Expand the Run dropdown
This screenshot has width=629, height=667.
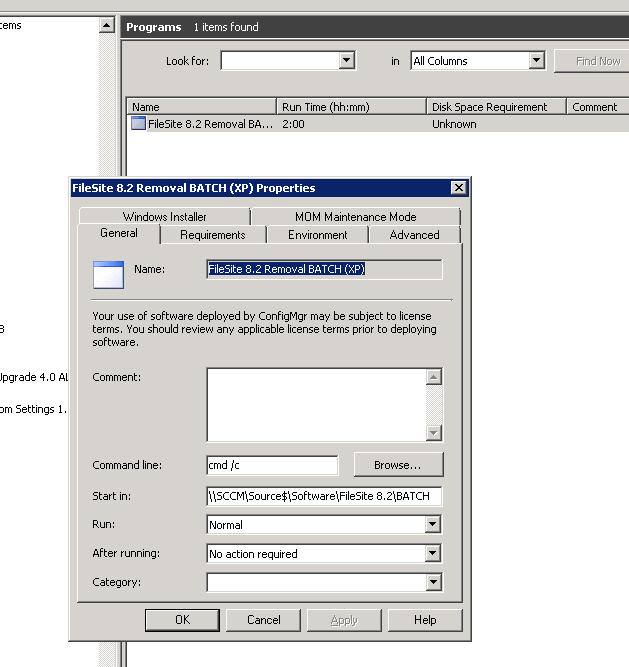(432, 525)
